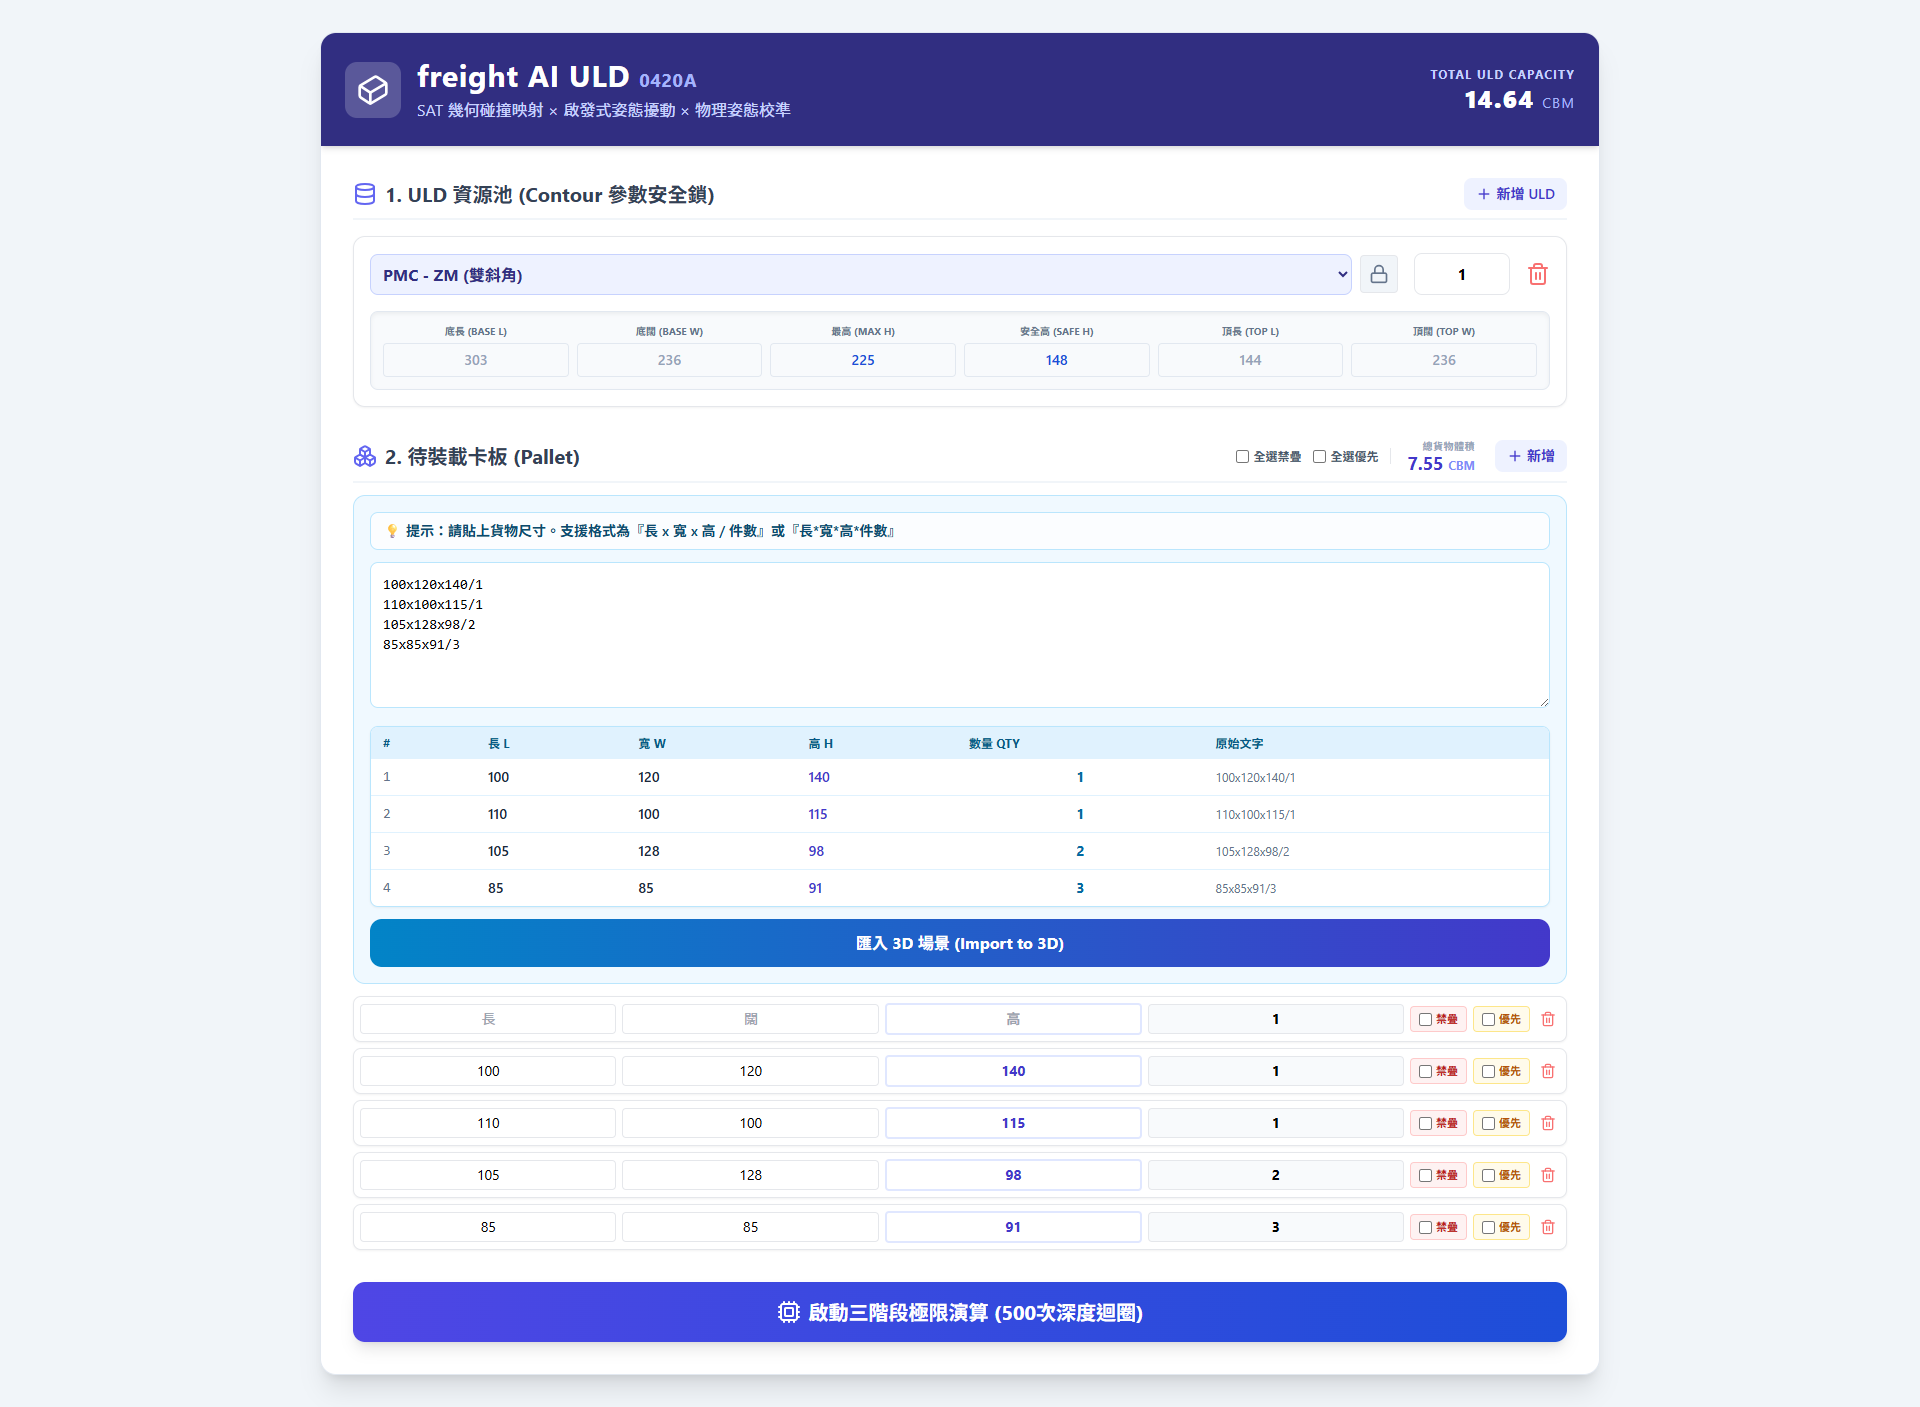
Task: Click quantity field showing 3 in 85x85 row
Action: click(1276, 1227)
